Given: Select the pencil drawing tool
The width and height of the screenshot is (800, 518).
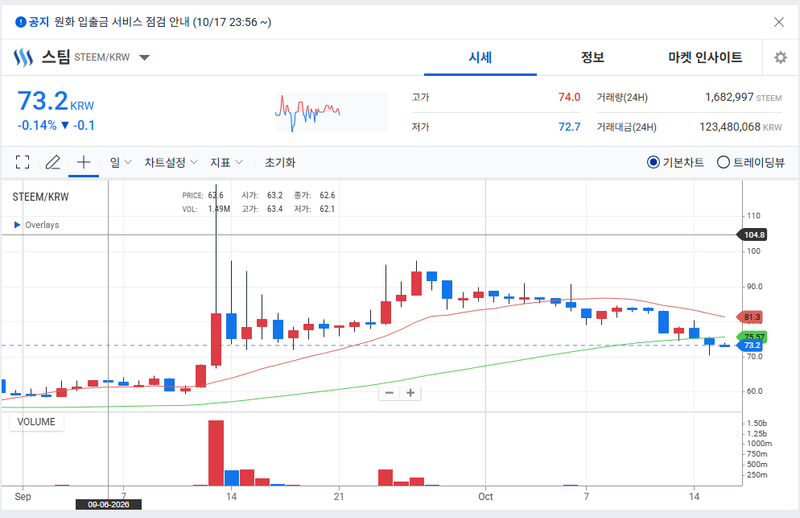Looking at the screenshot, I should pos(53,162).
